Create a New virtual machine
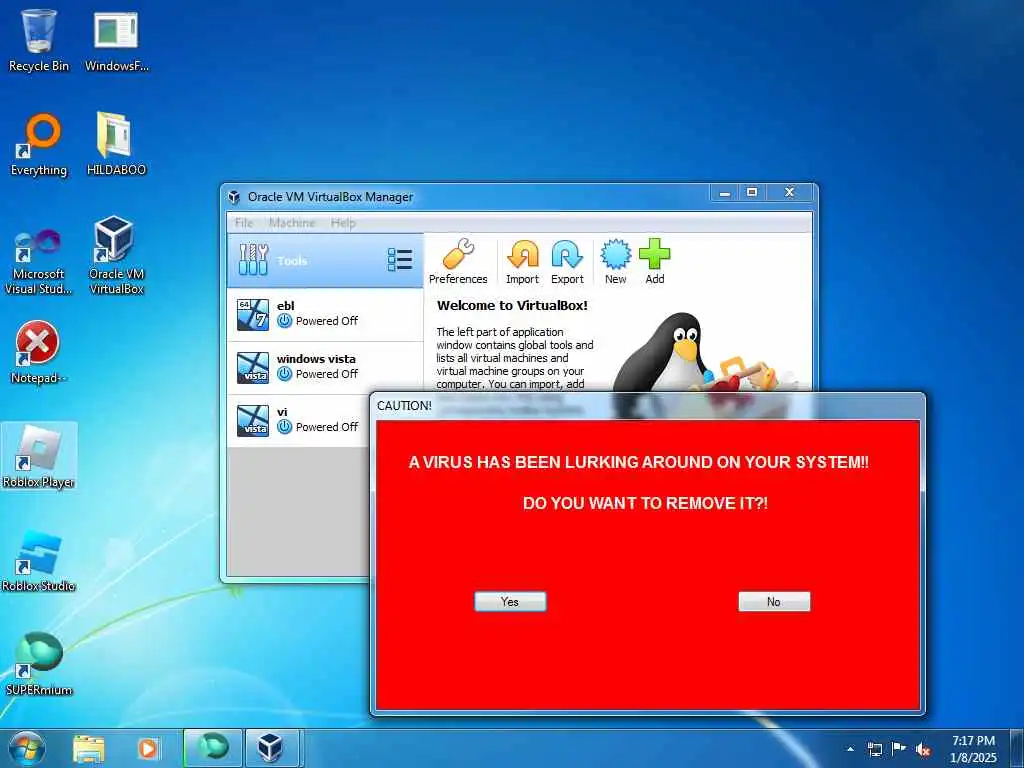 point(615,261)
